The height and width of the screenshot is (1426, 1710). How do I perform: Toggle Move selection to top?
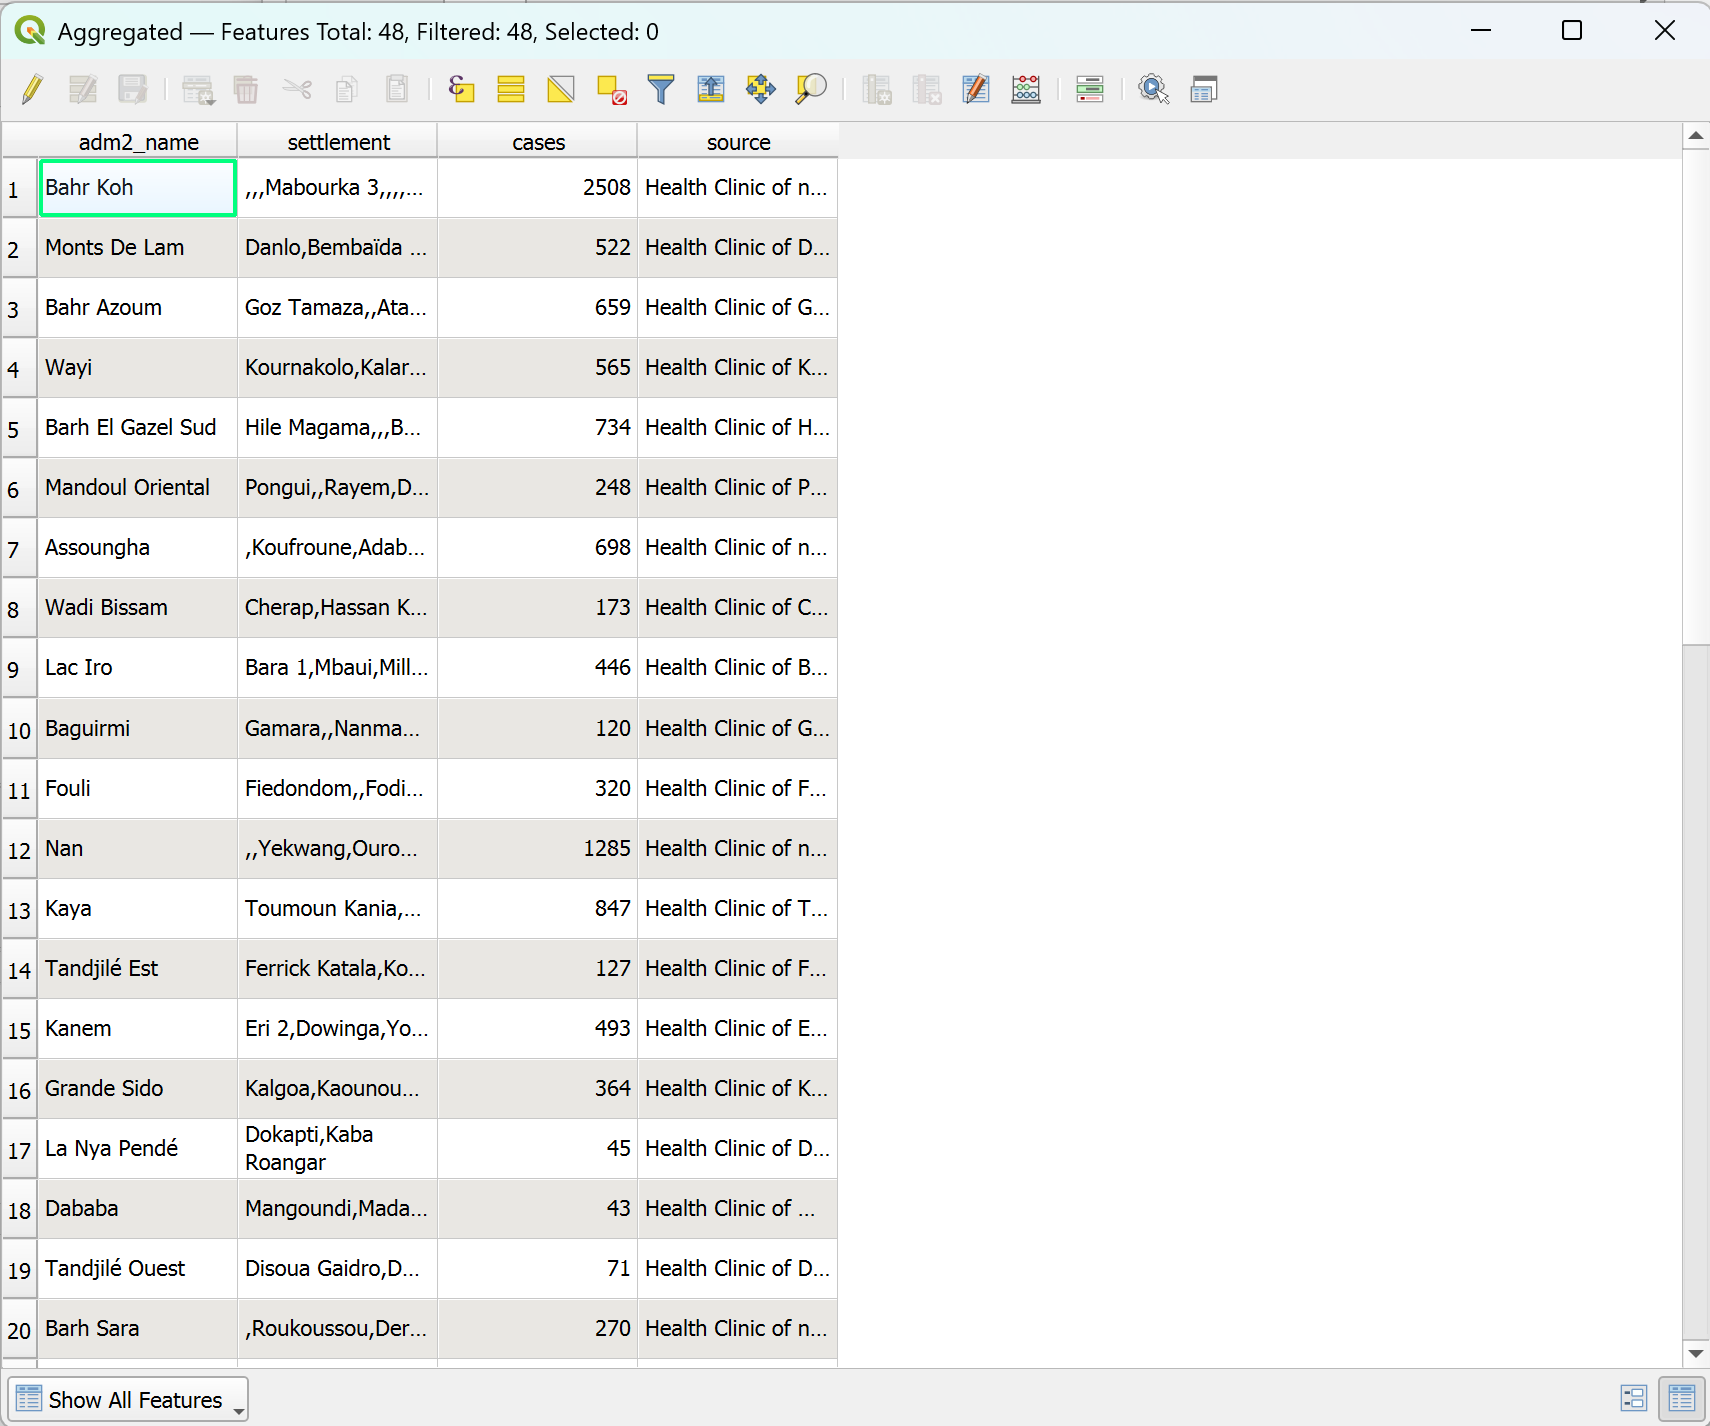point(711,90)
